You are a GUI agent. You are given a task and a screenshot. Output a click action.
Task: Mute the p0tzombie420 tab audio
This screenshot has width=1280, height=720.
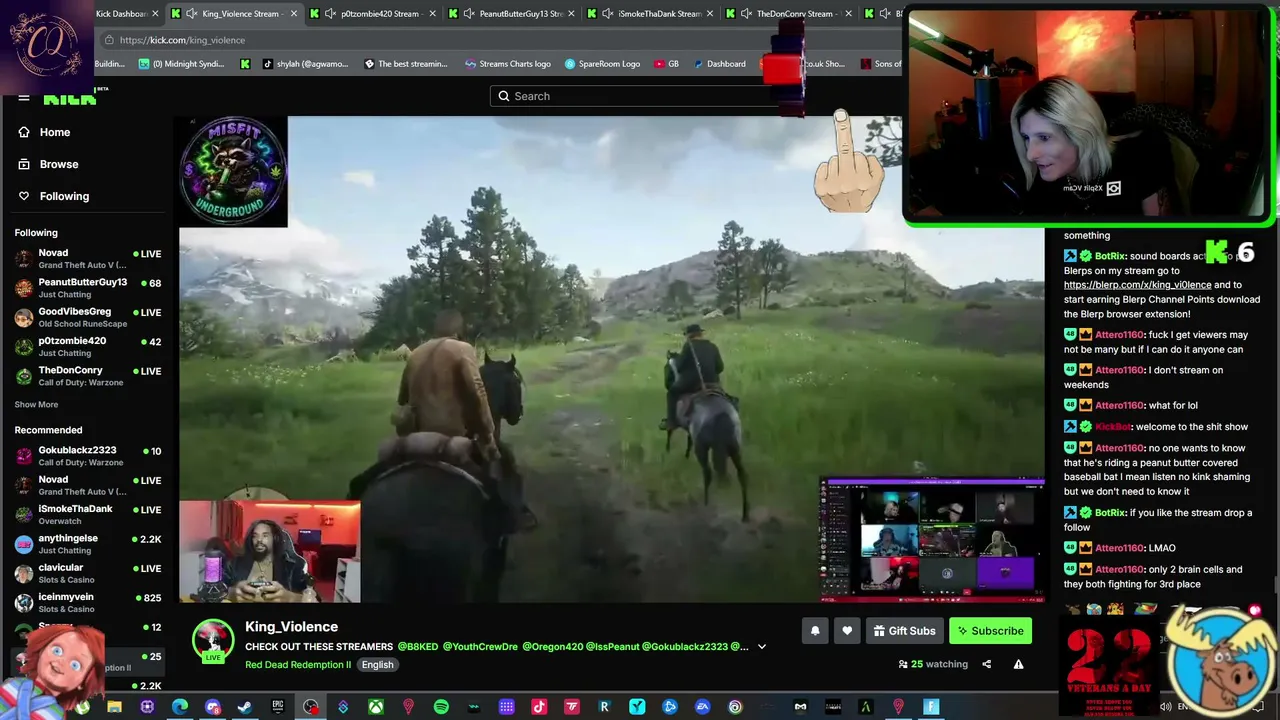(330, 14)
